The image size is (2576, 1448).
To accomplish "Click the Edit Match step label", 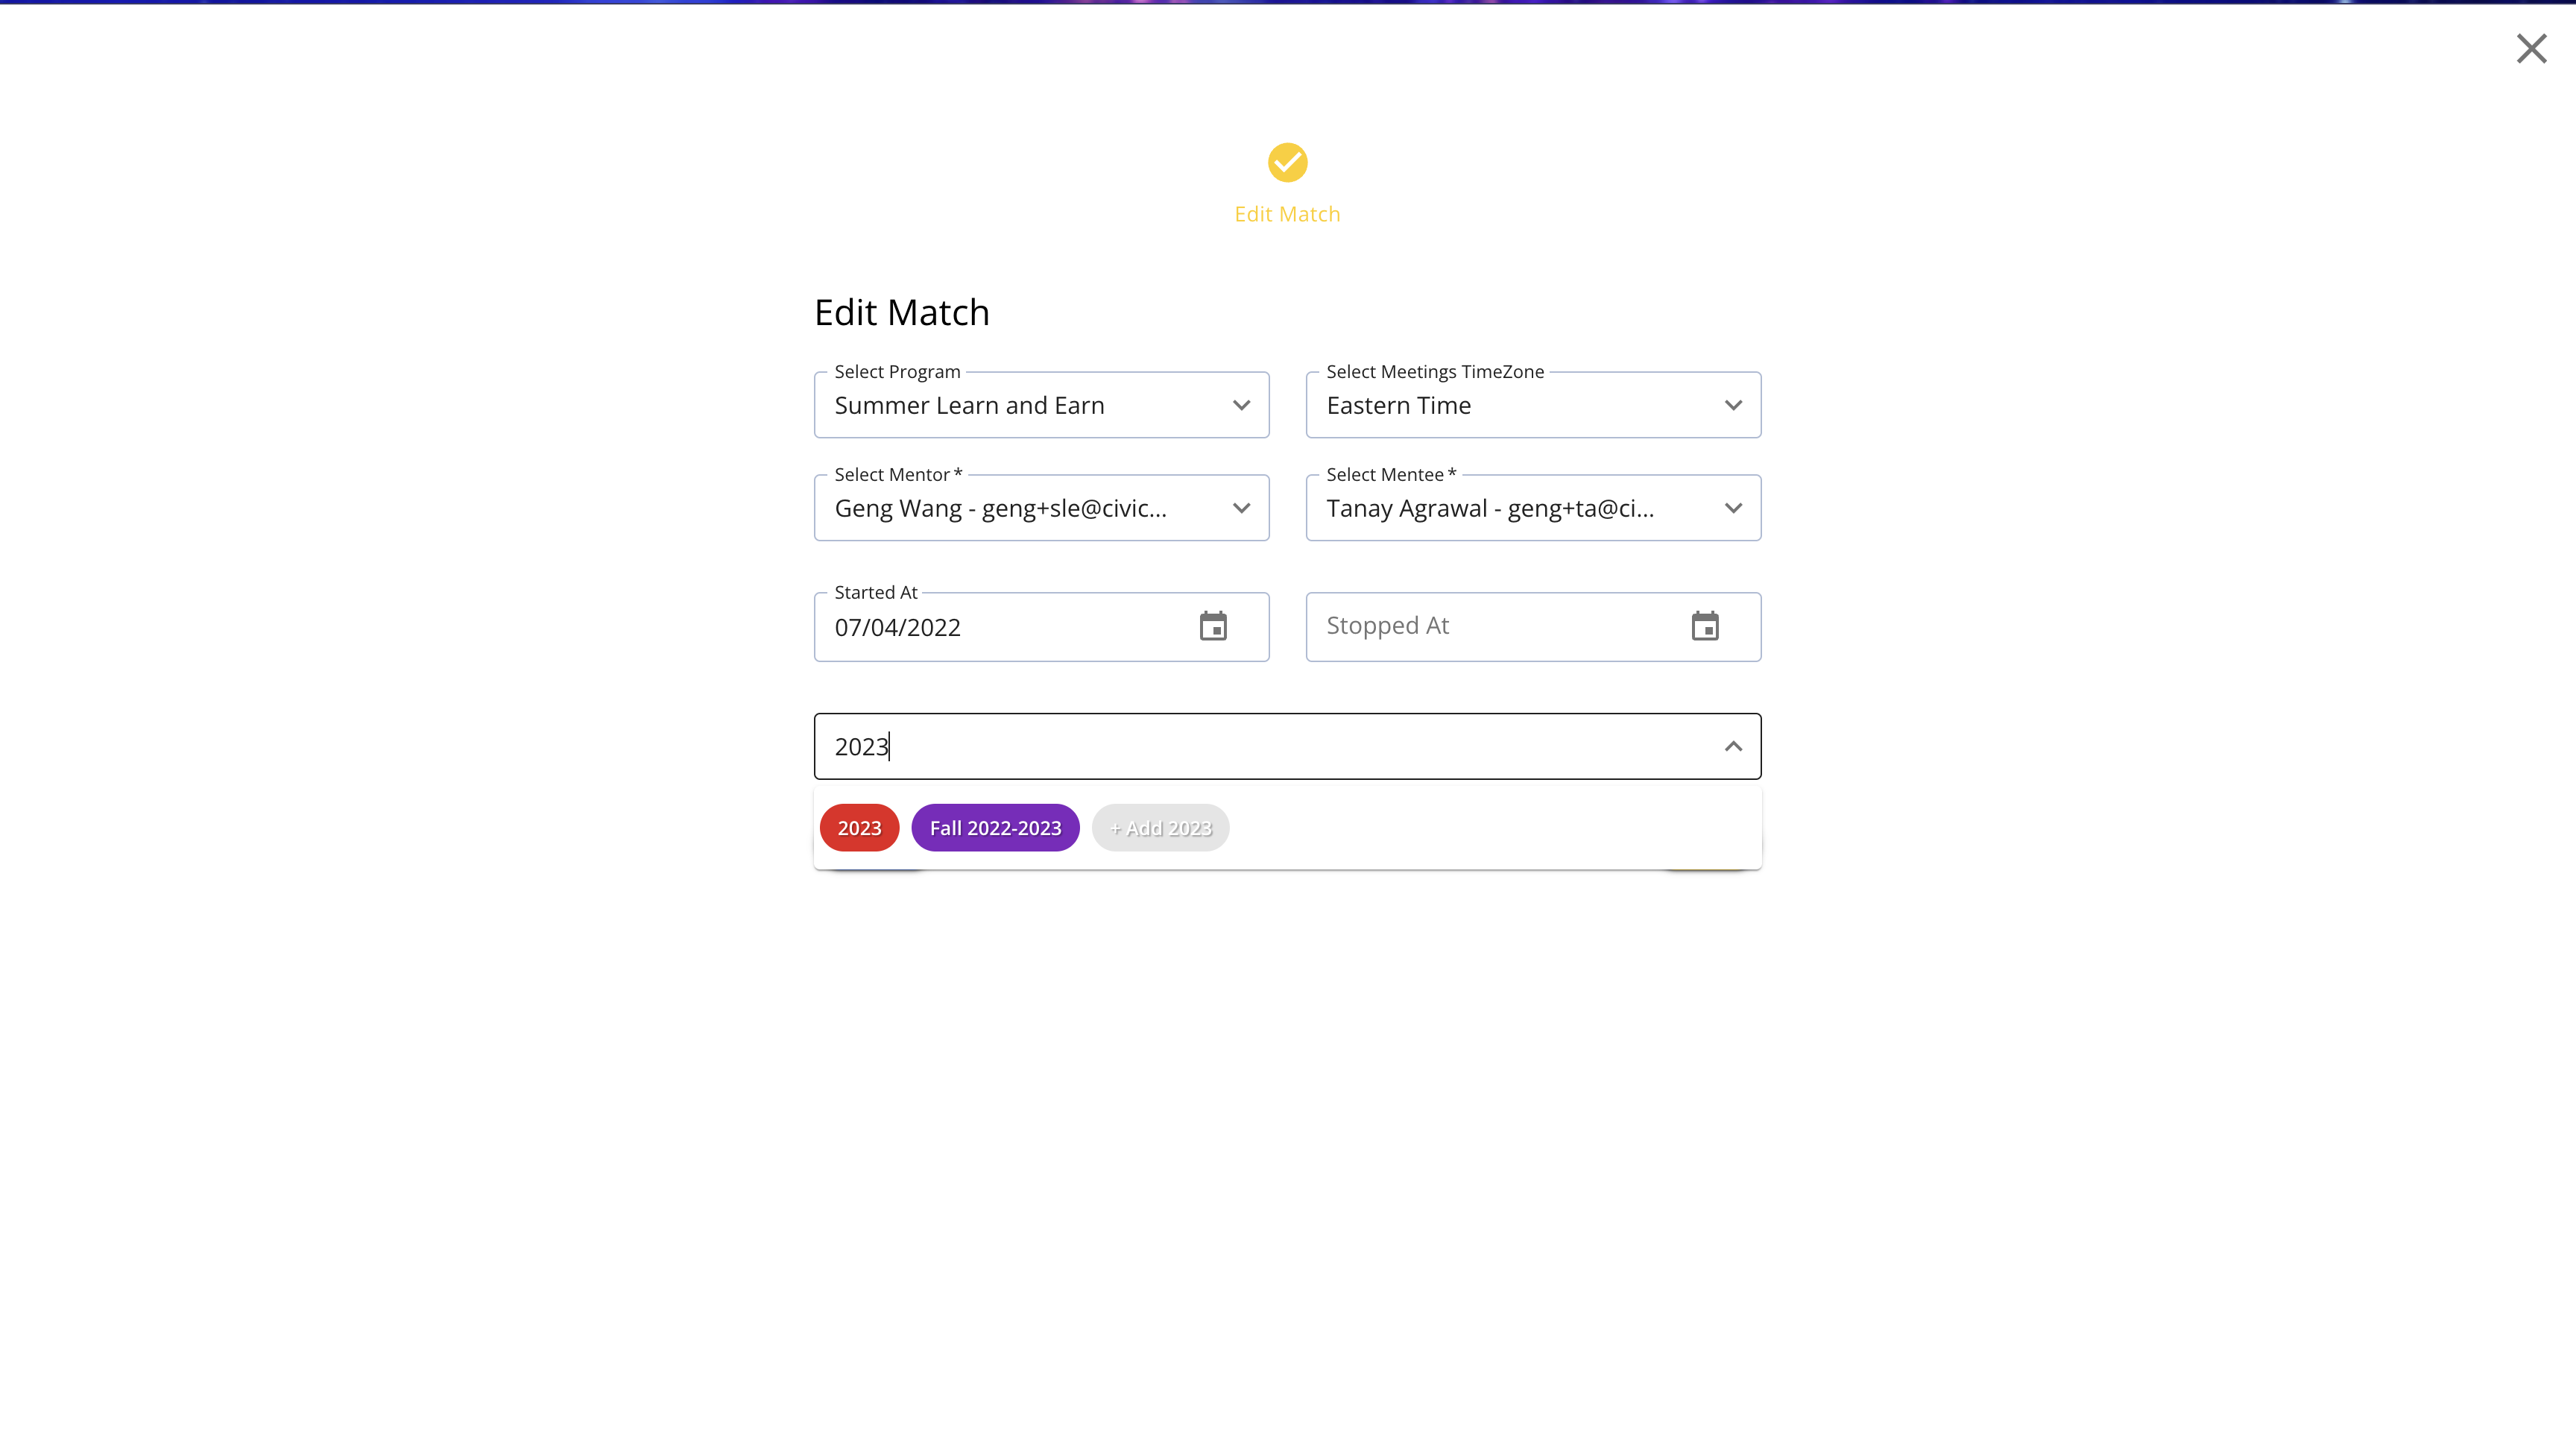I will [1287, 214].
